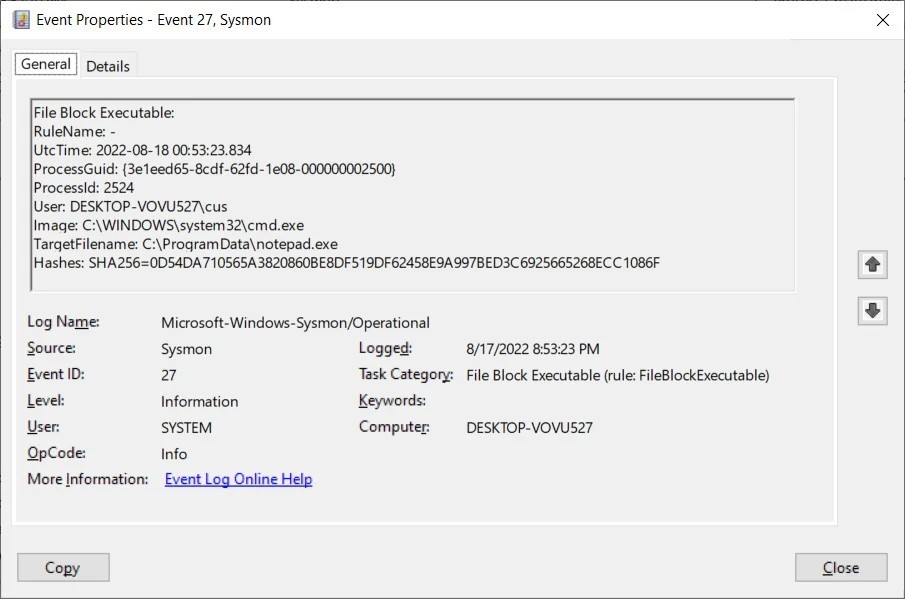Click the Computer field DESKTOP-VOVU527
Image resolution: width=905 pixels, height=599 pixels.
pyautogui.click(x=529, y=427)
